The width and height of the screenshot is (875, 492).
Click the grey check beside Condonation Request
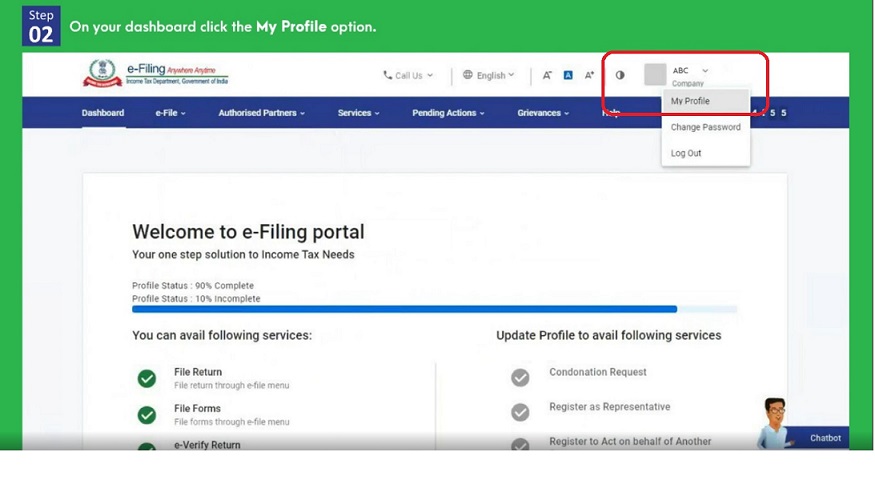click(x=520, y=377)
